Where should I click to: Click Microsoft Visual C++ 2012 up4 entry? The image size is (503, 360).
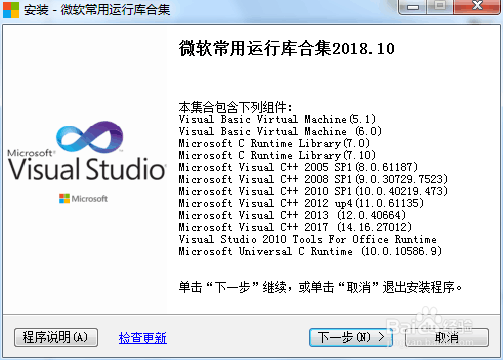coord(301,203)
